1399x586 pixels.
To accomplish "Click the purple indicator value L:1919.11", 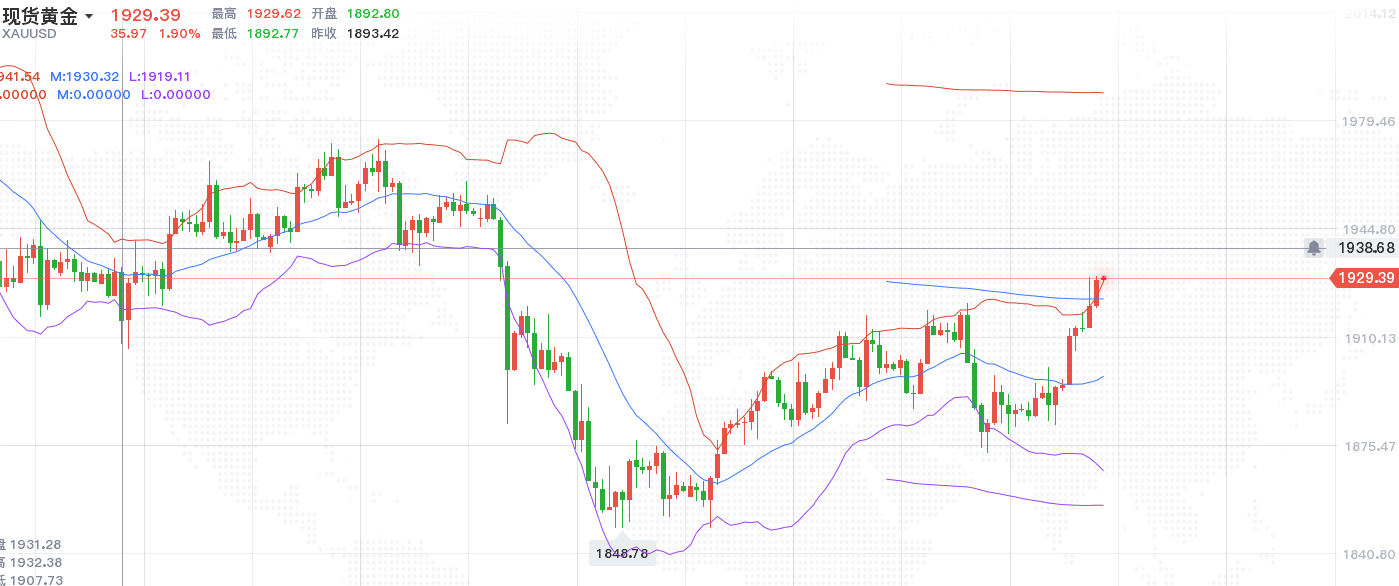I will pos(159,76).
